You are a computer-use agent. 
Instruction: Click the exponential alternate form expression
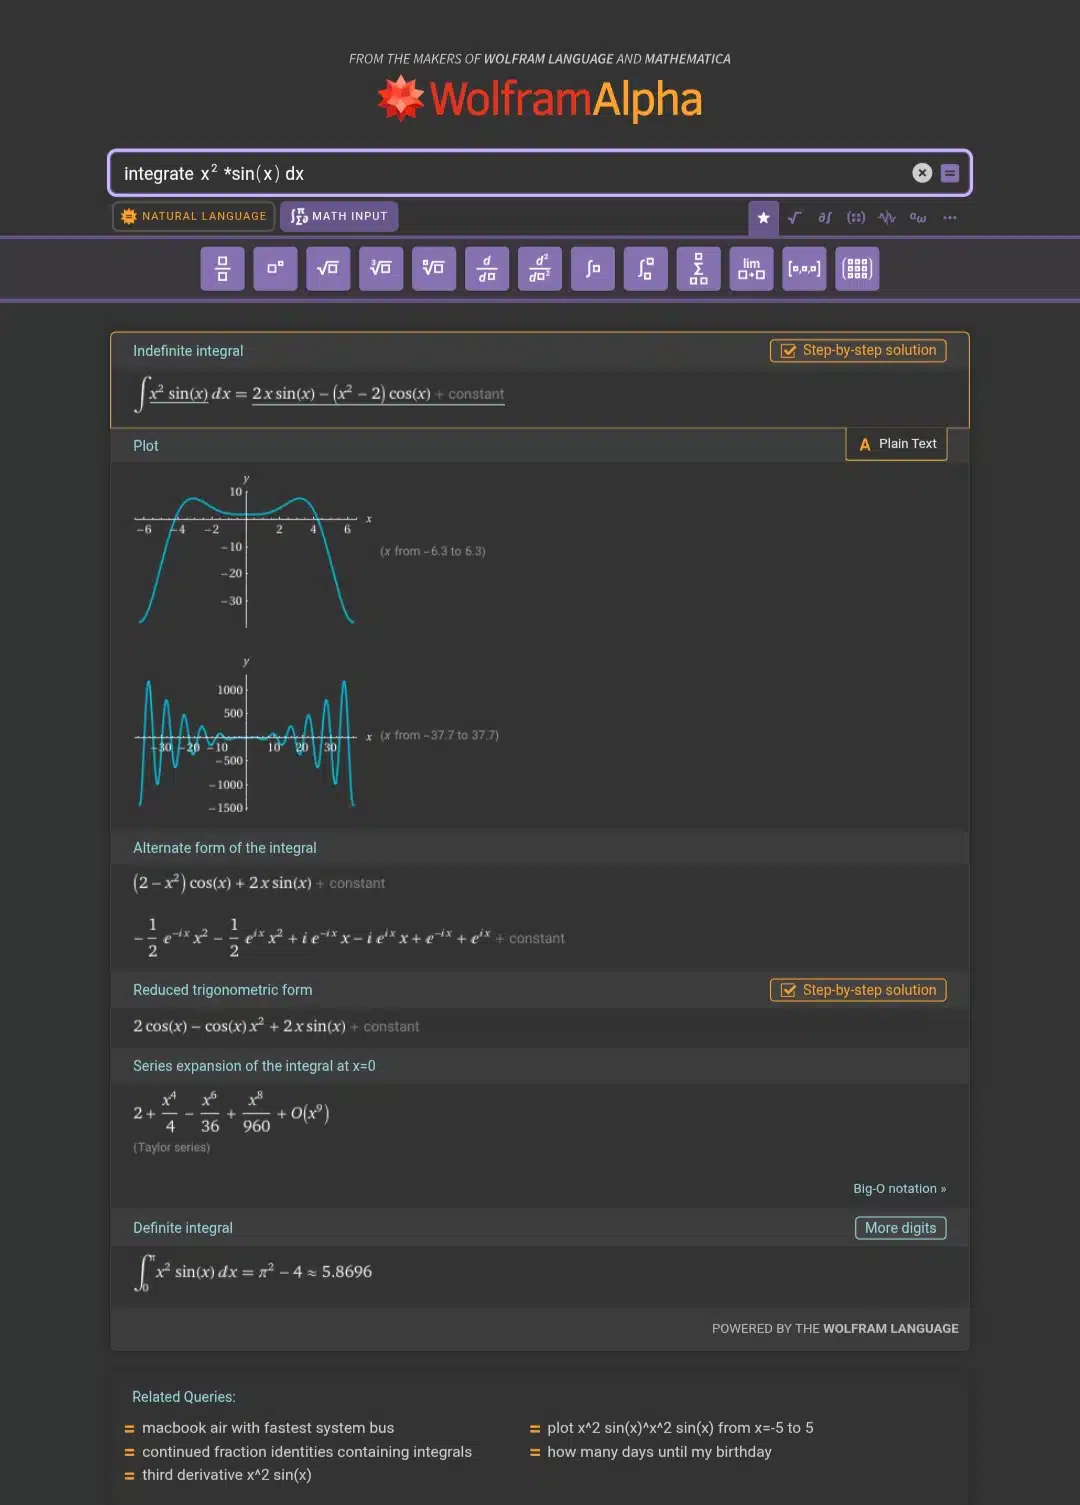click(349, 938)
